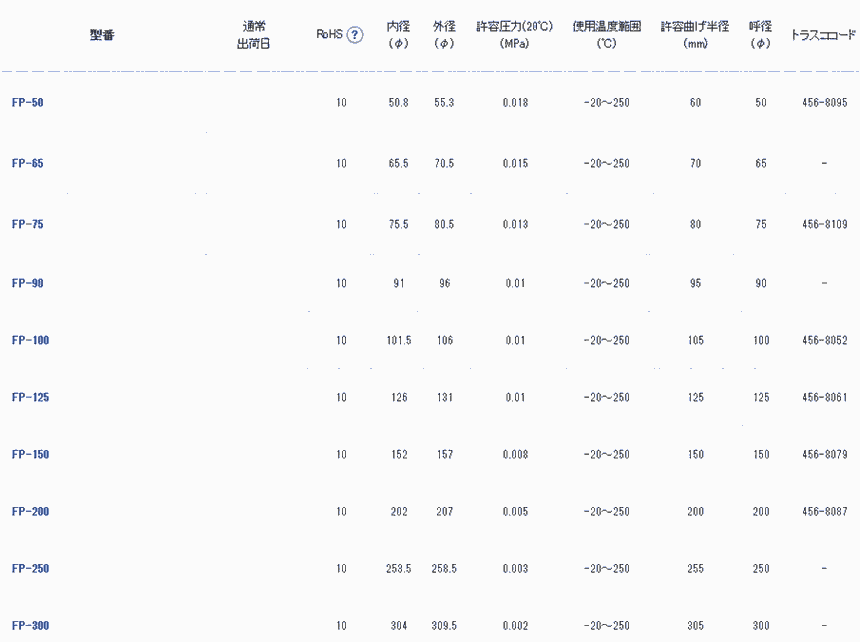Click the RoHS column header label
The height and width of the screenshot is (642, 860).
click(x=329, y=34)
